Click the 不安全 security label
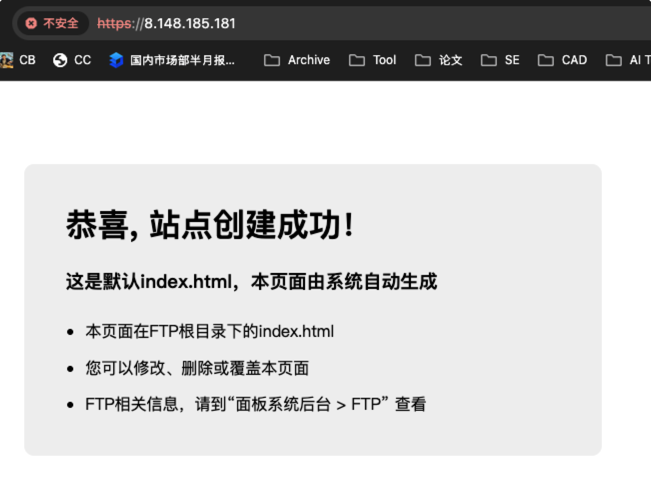This screenshot has height=482, width=651. pos(60,23)
